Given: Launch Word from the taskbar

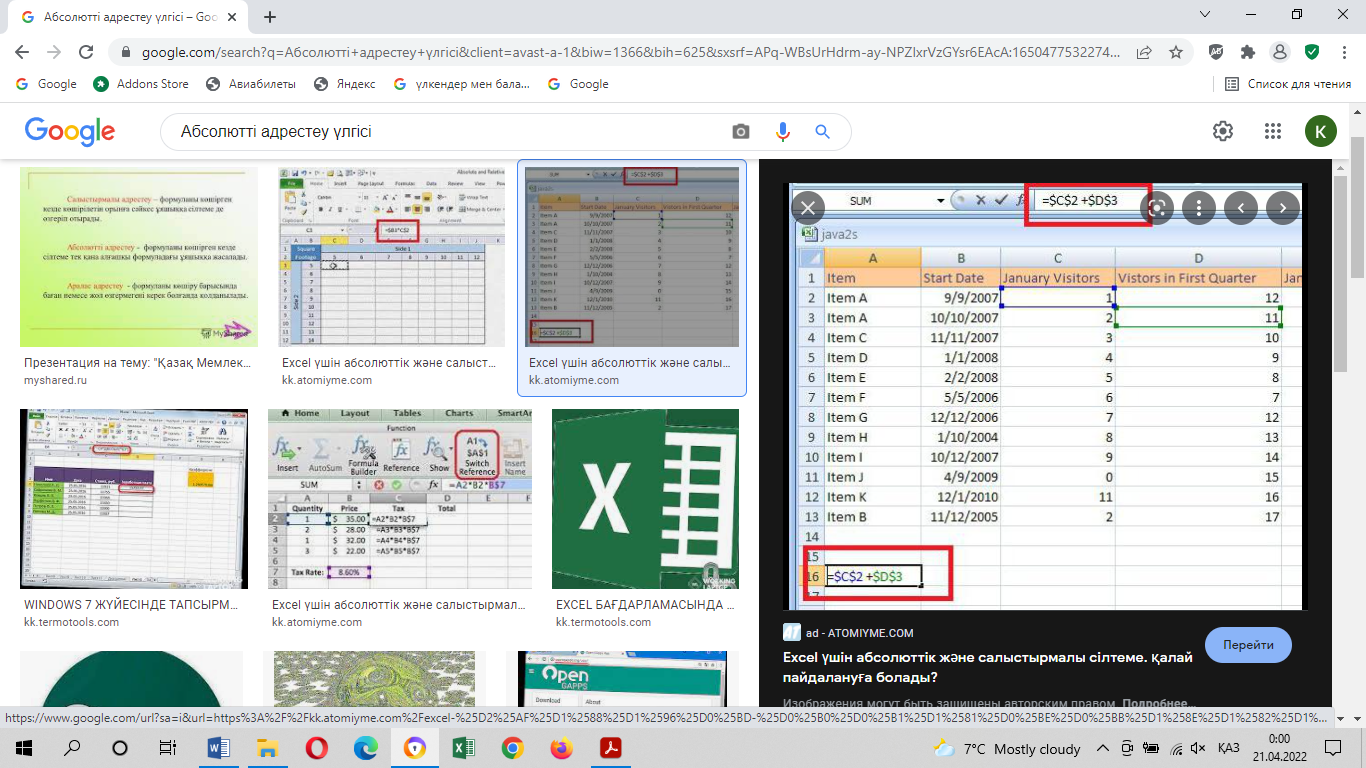Looking at the screenshot, I should click(217, 748).
